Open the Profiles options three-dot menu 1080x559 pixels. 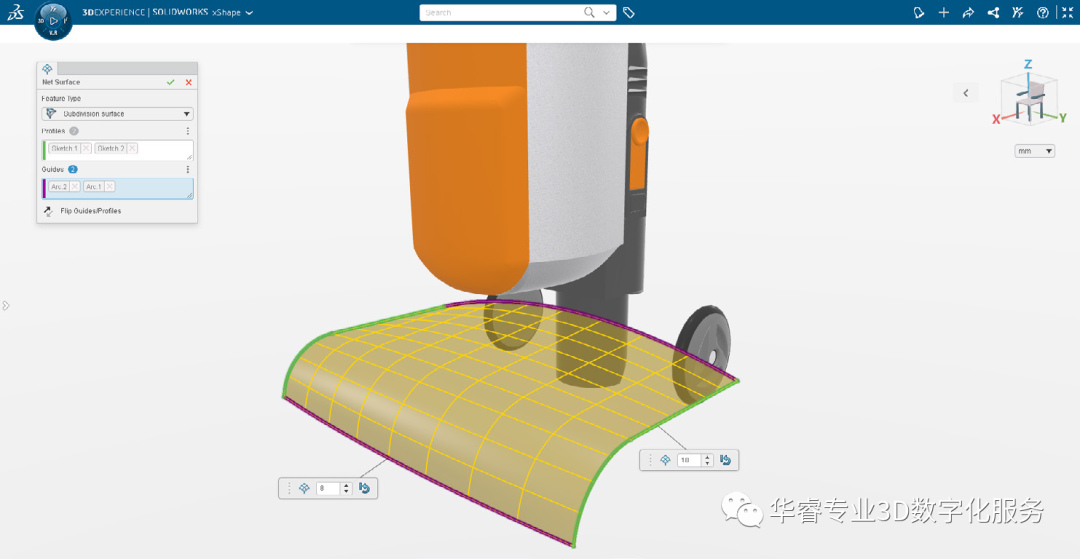pyautogui.click(x=187, y=131)
